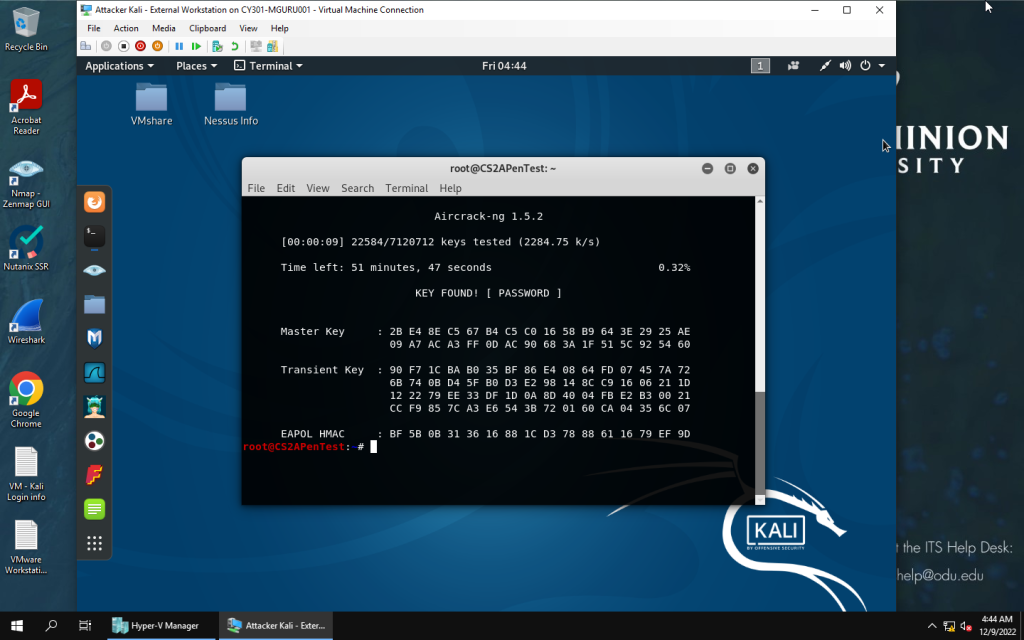
Task: Click the Kali network pen icon in top bar
Action: click(825, 66)
